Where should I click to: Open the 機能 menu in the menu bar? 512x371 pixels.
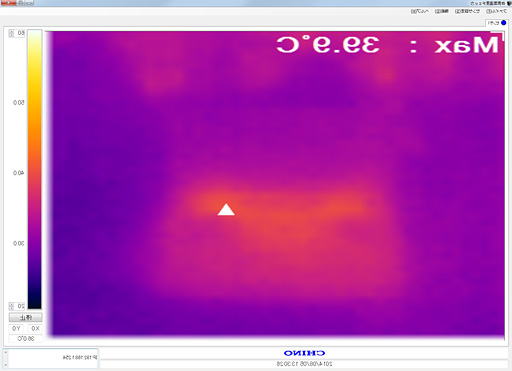[441, 11]
